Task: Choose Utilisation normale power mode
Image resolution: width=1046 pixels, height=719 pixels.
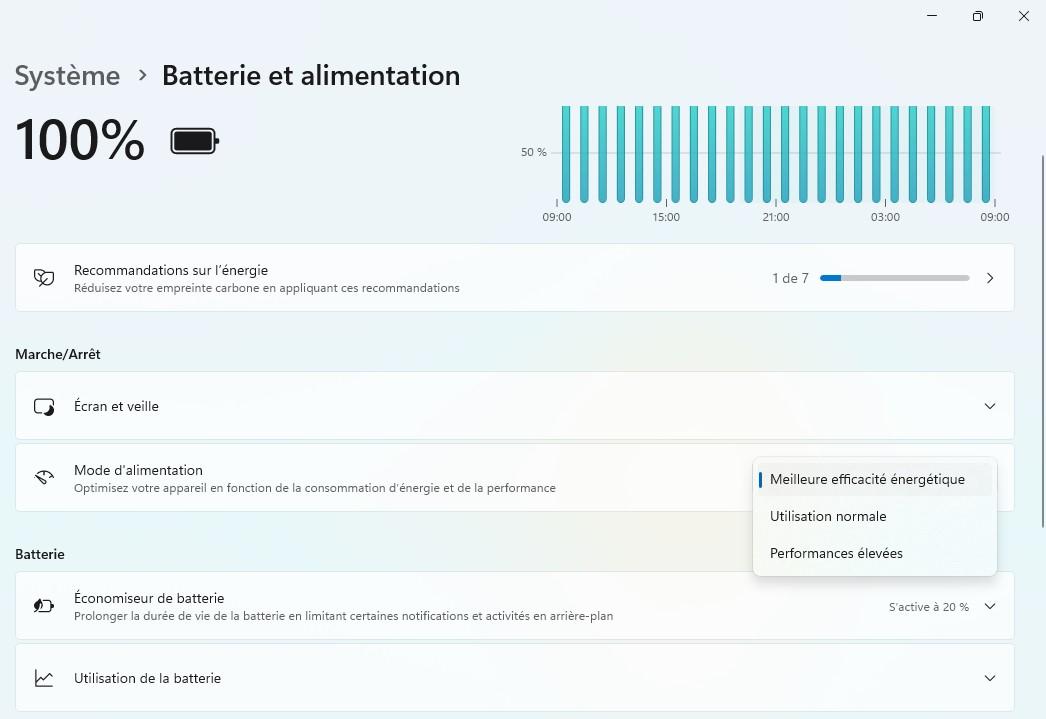Action: click(x=828, y=516)
